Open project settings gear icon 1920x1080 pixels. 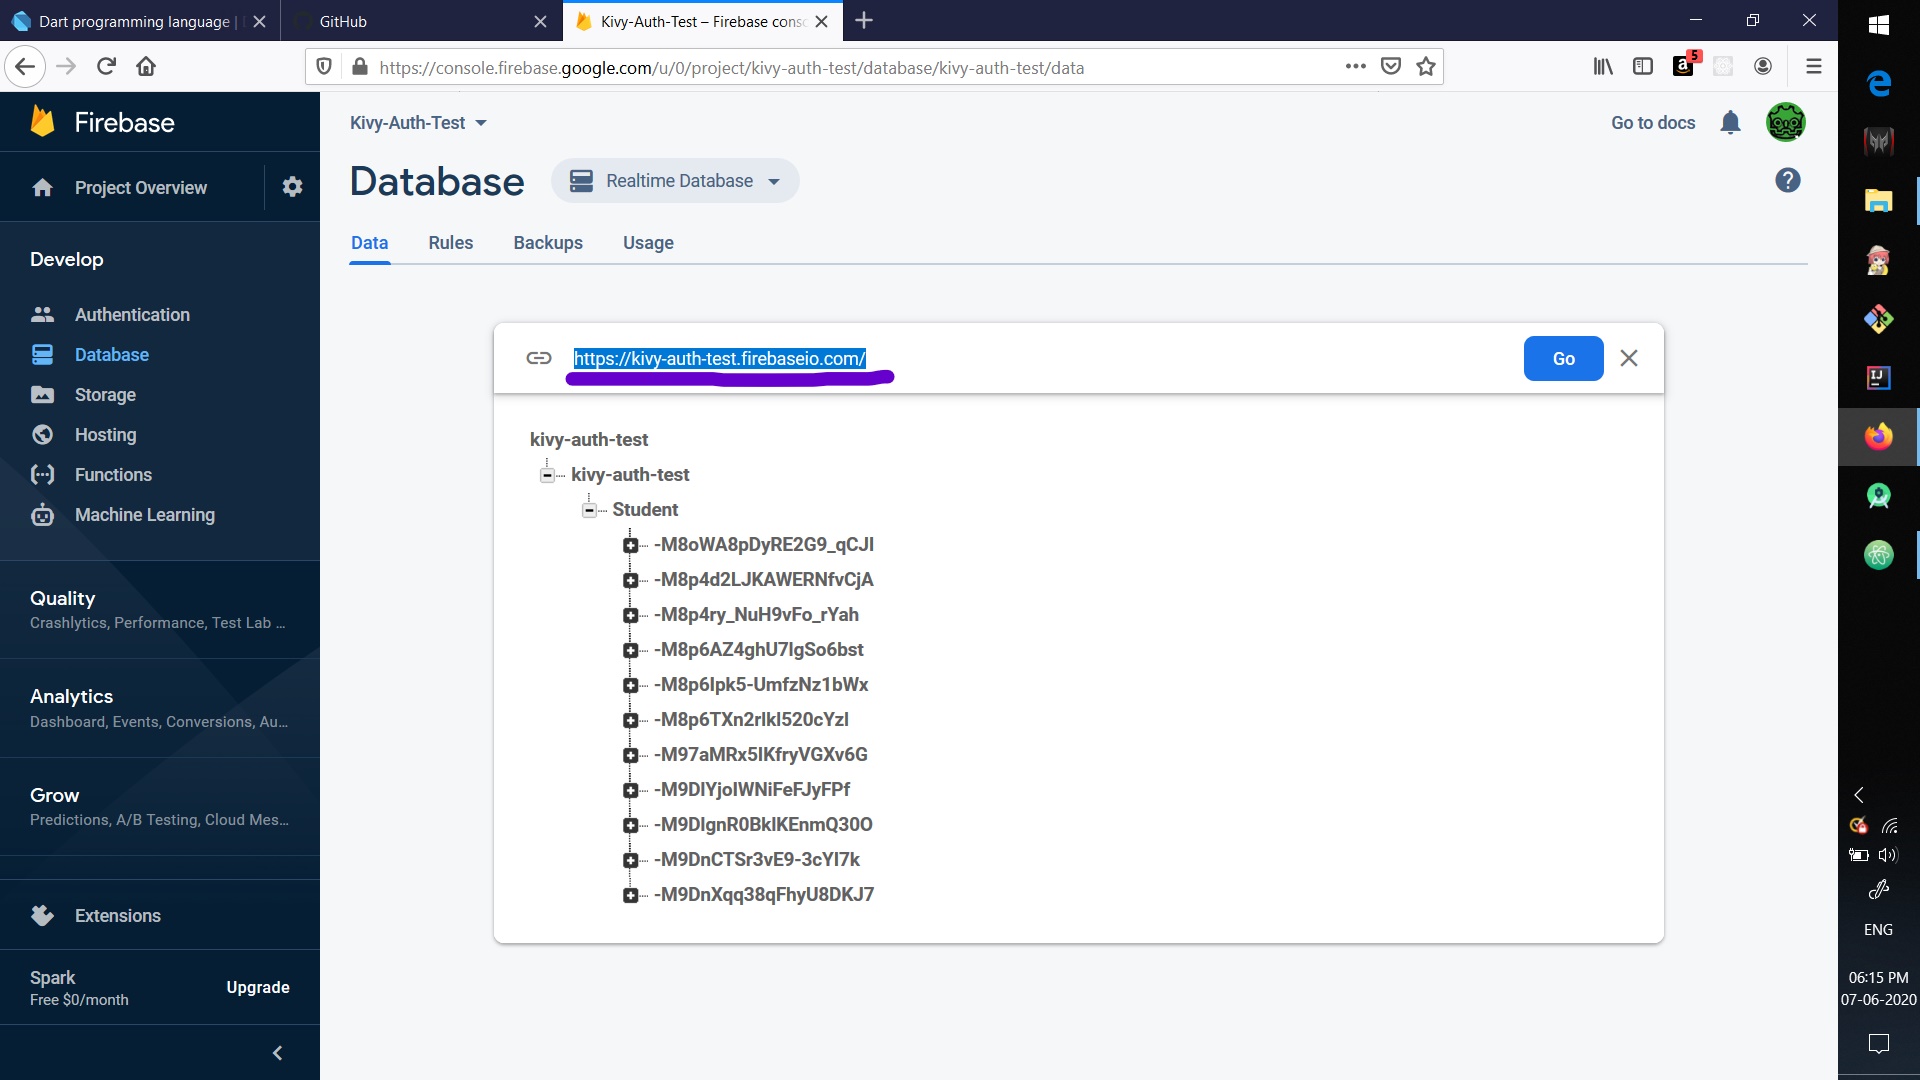292,187
